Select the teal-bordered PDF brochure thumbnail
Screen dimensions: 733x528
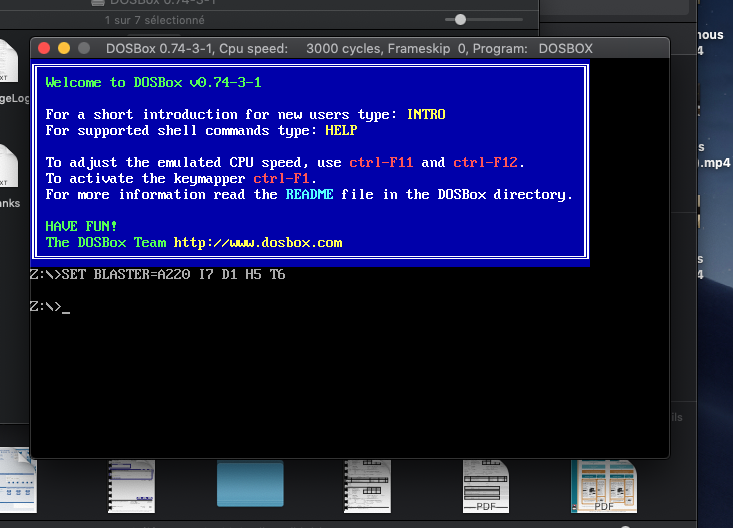click(604, 486)
